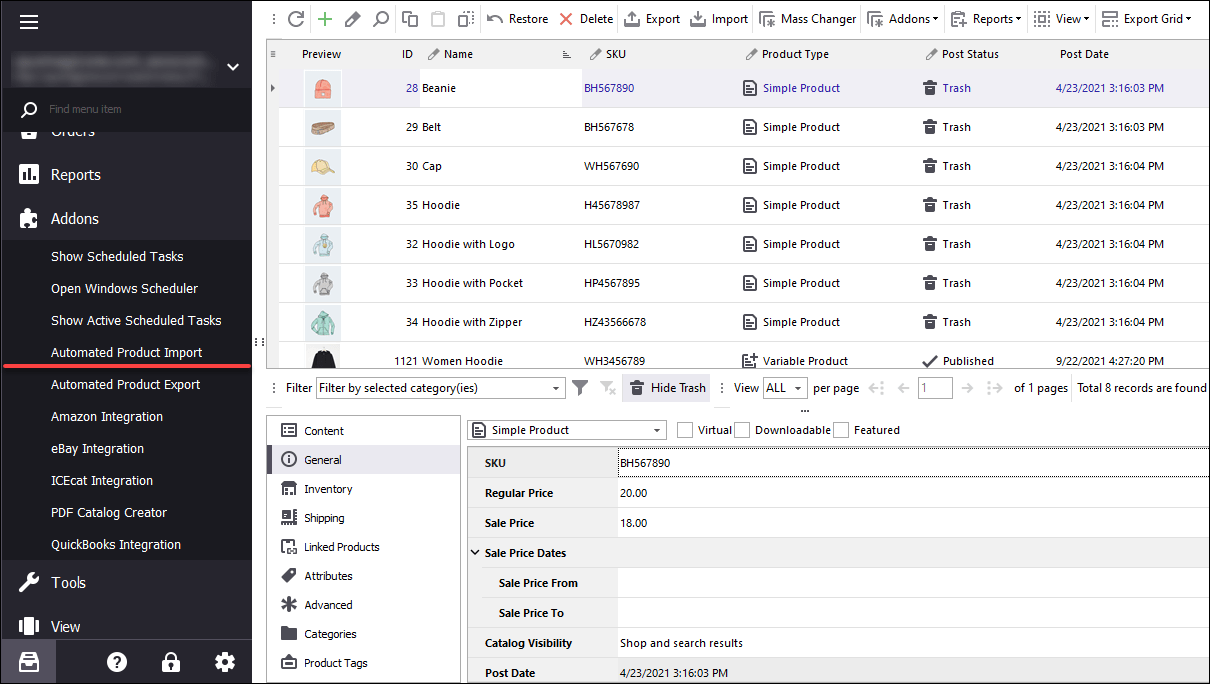Click the save floppy icon in the sidebar
Viewport: 1210px width, 684px height.
(28, 661)
